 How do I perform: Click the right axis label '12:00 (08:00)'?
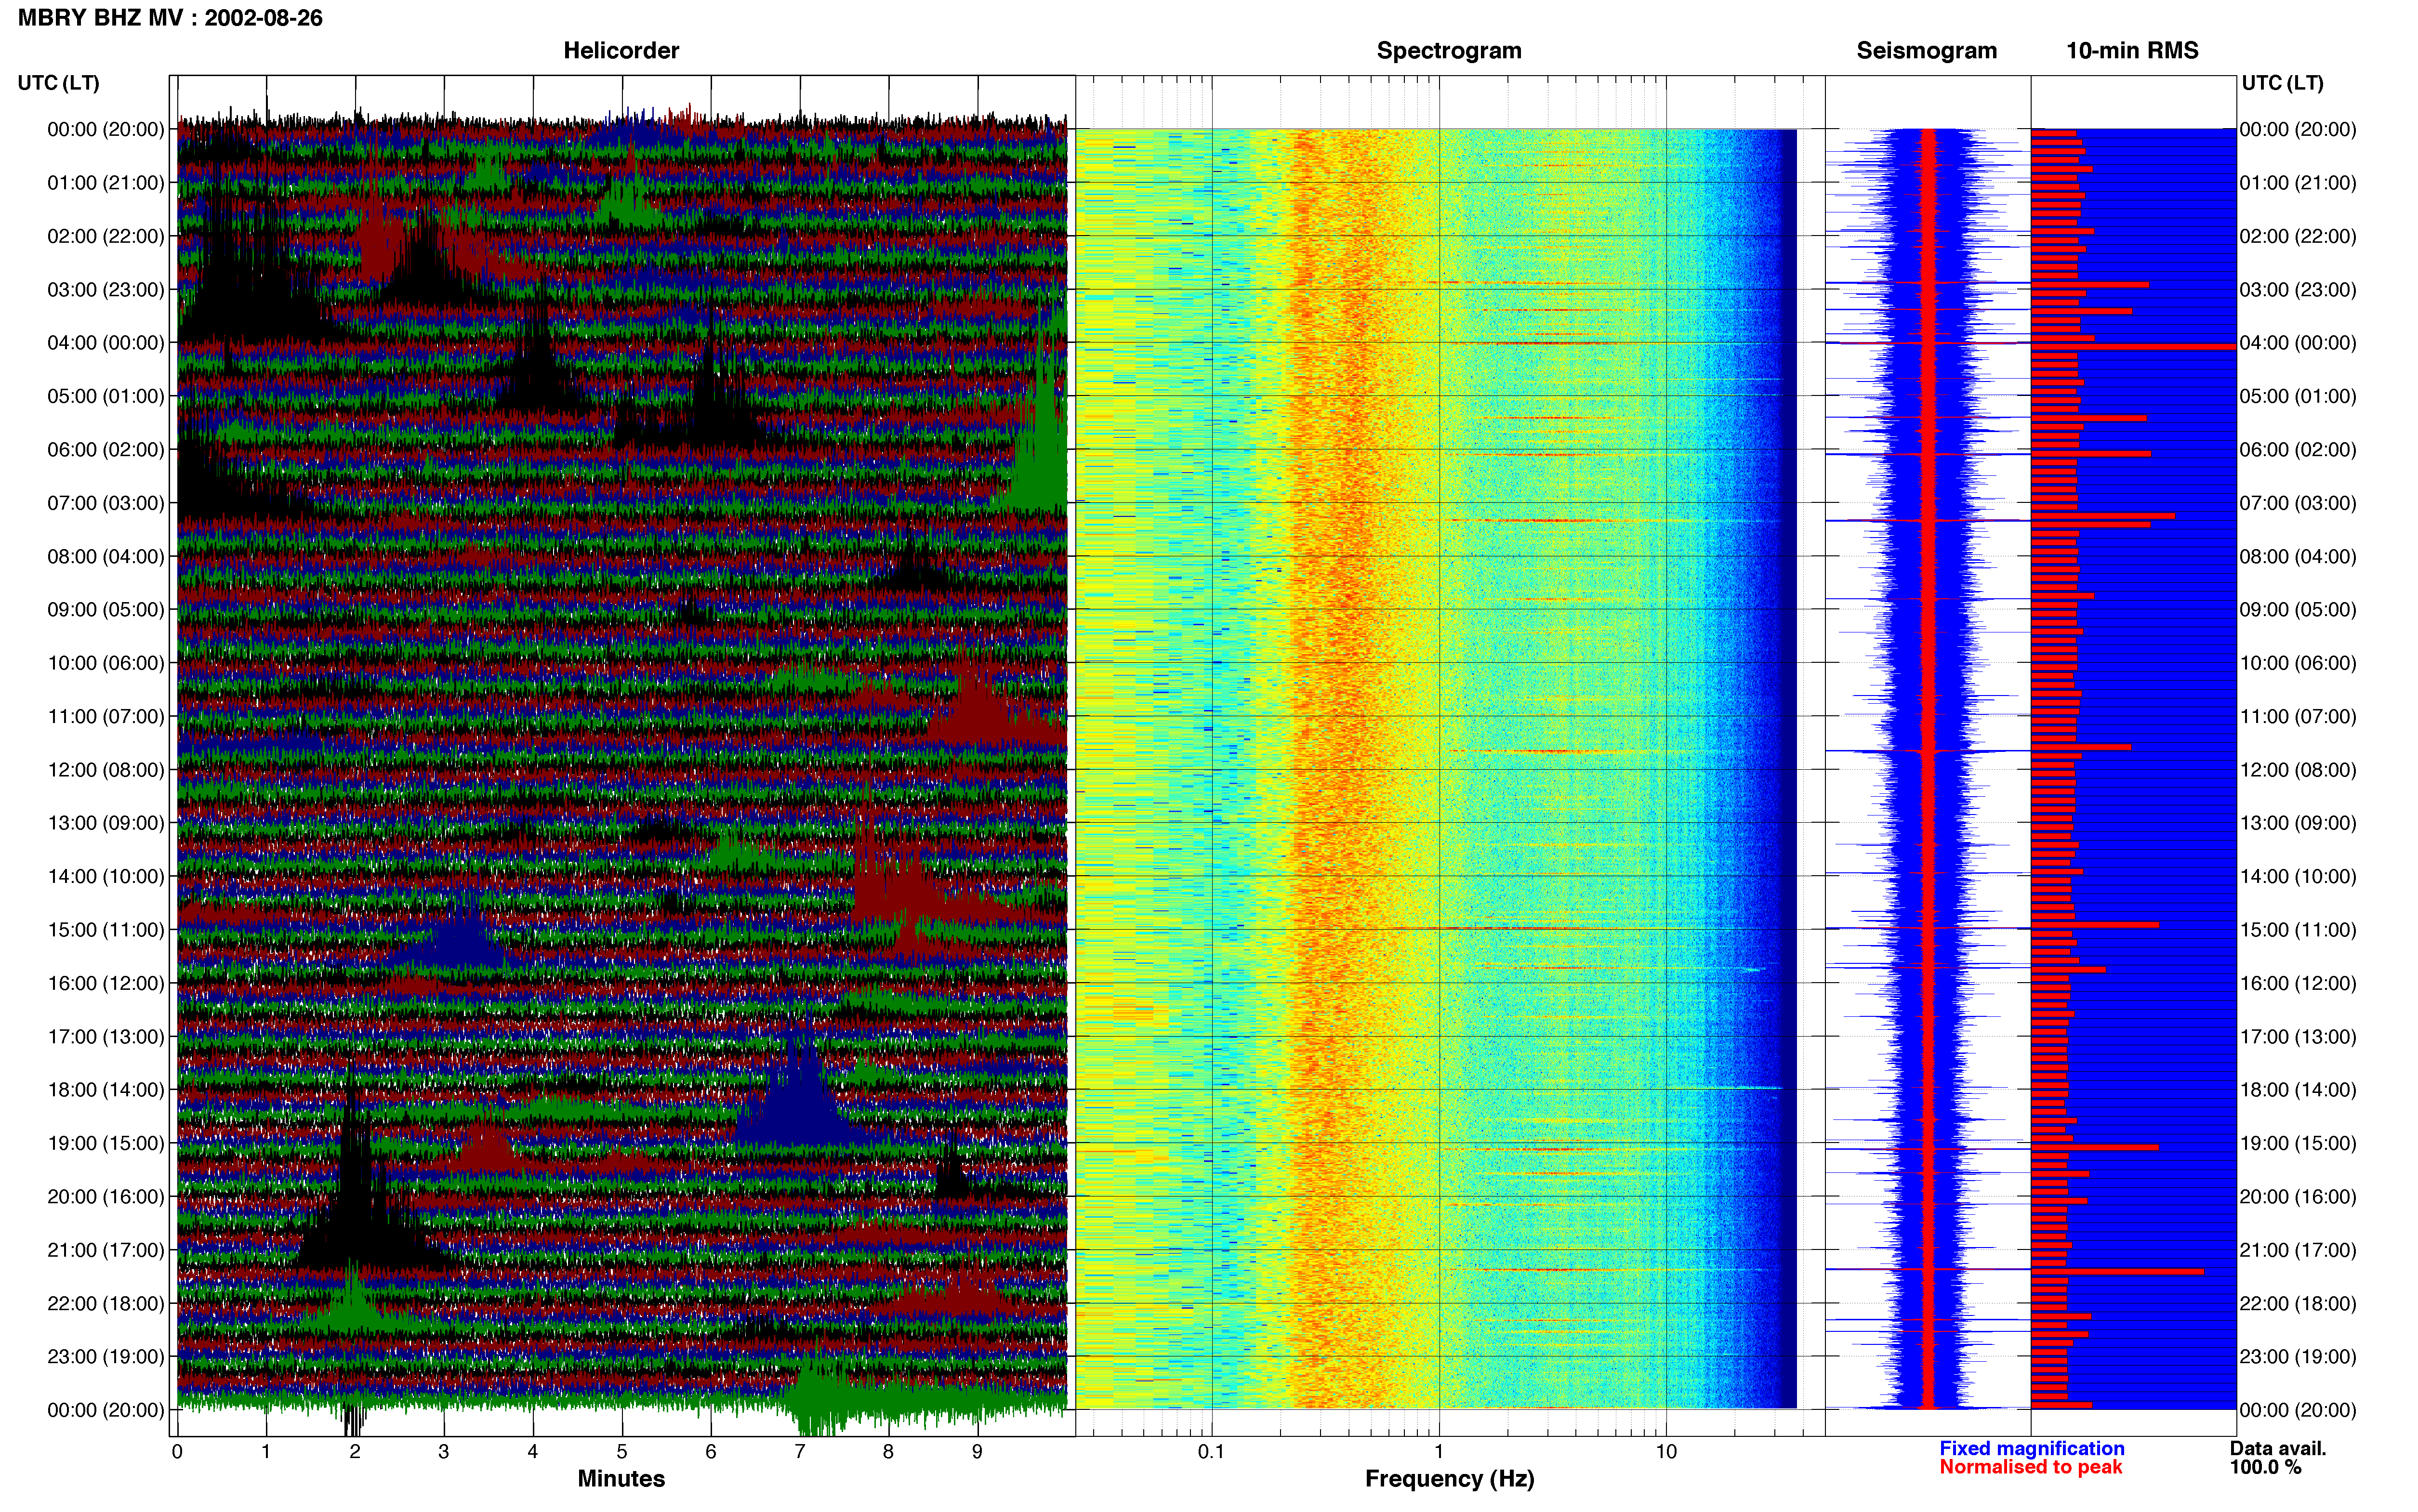pos(2298,770)
